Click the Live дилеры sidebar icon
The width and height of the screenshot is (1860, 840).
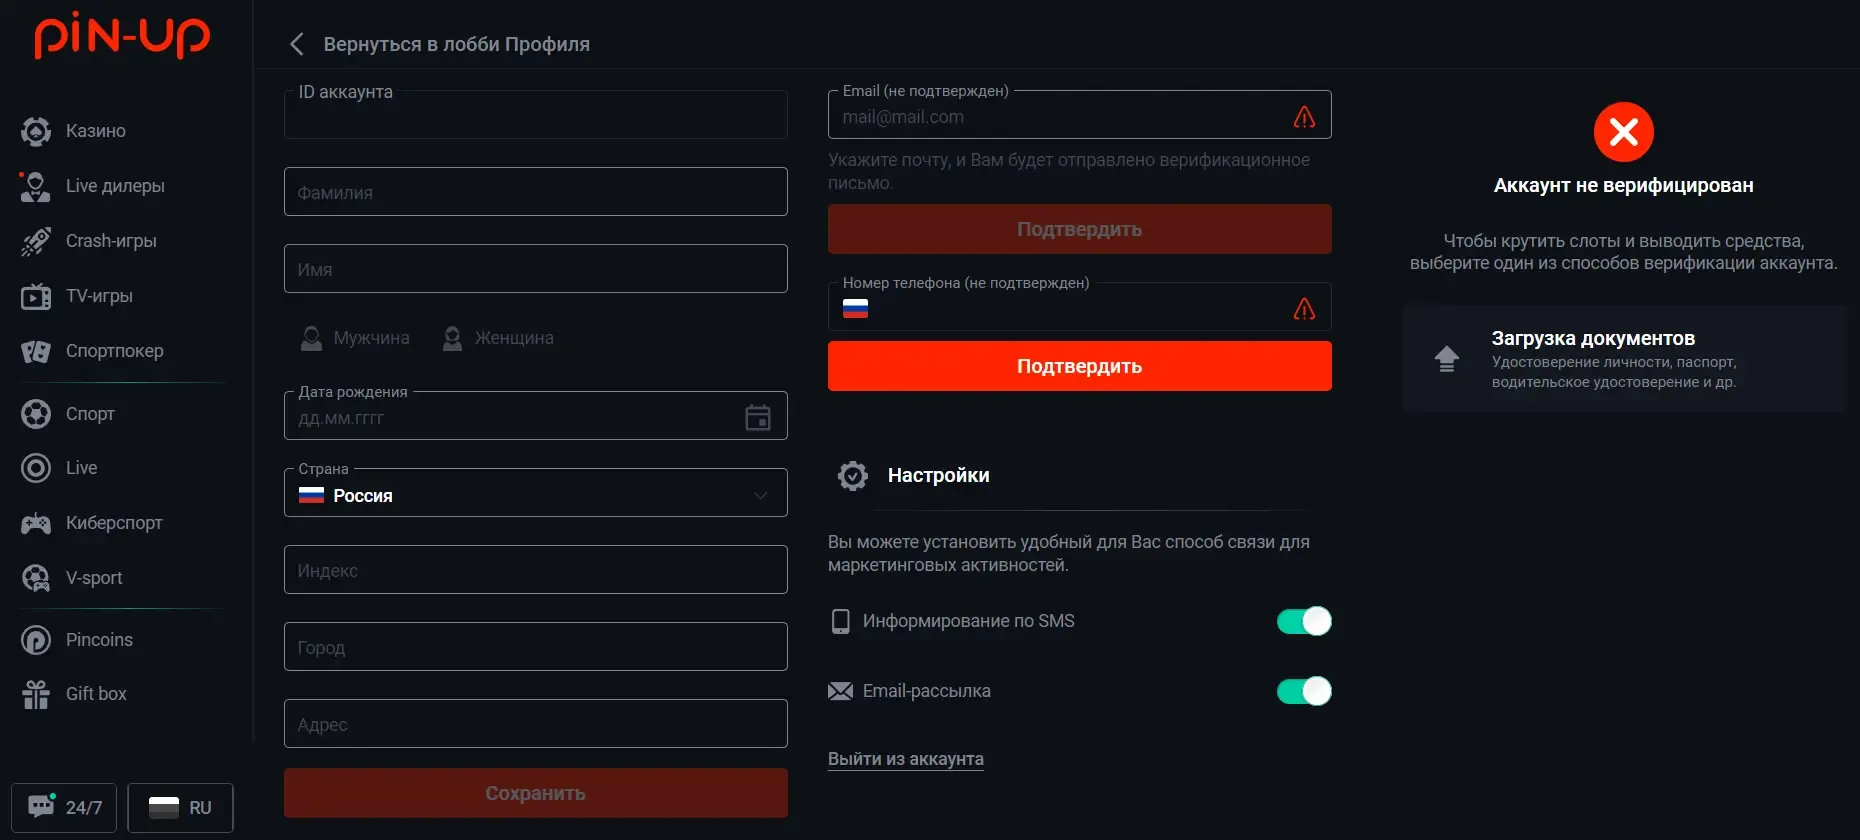tap(36, 186)
